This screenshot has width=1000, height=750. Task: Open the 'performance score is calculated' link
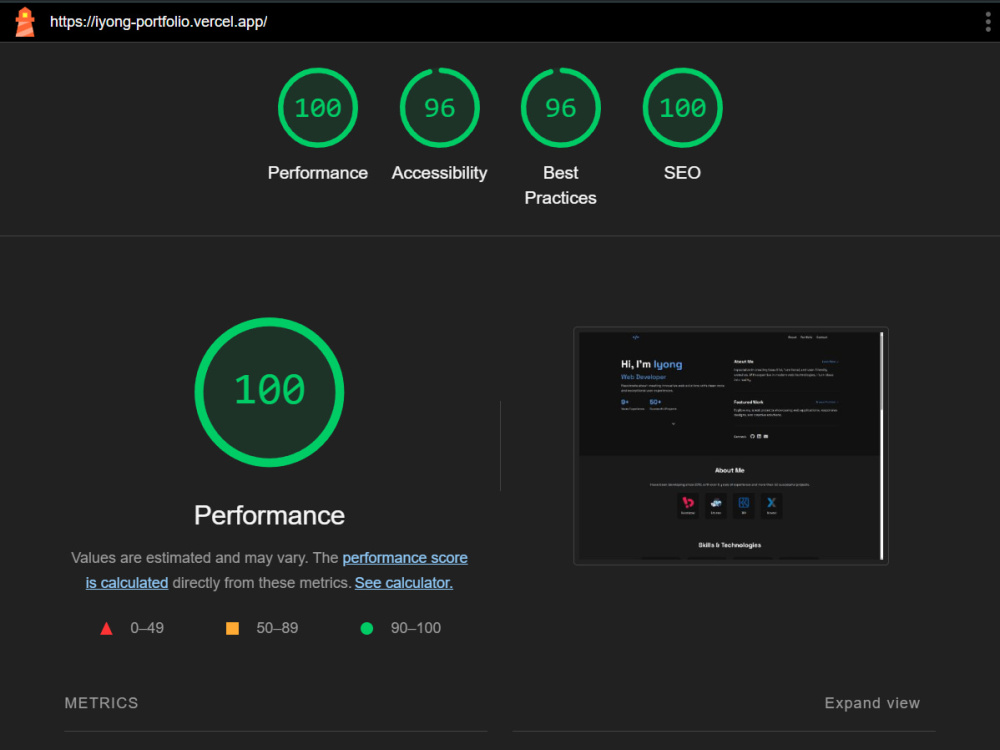pyautogui.click(x=405, y=558)
